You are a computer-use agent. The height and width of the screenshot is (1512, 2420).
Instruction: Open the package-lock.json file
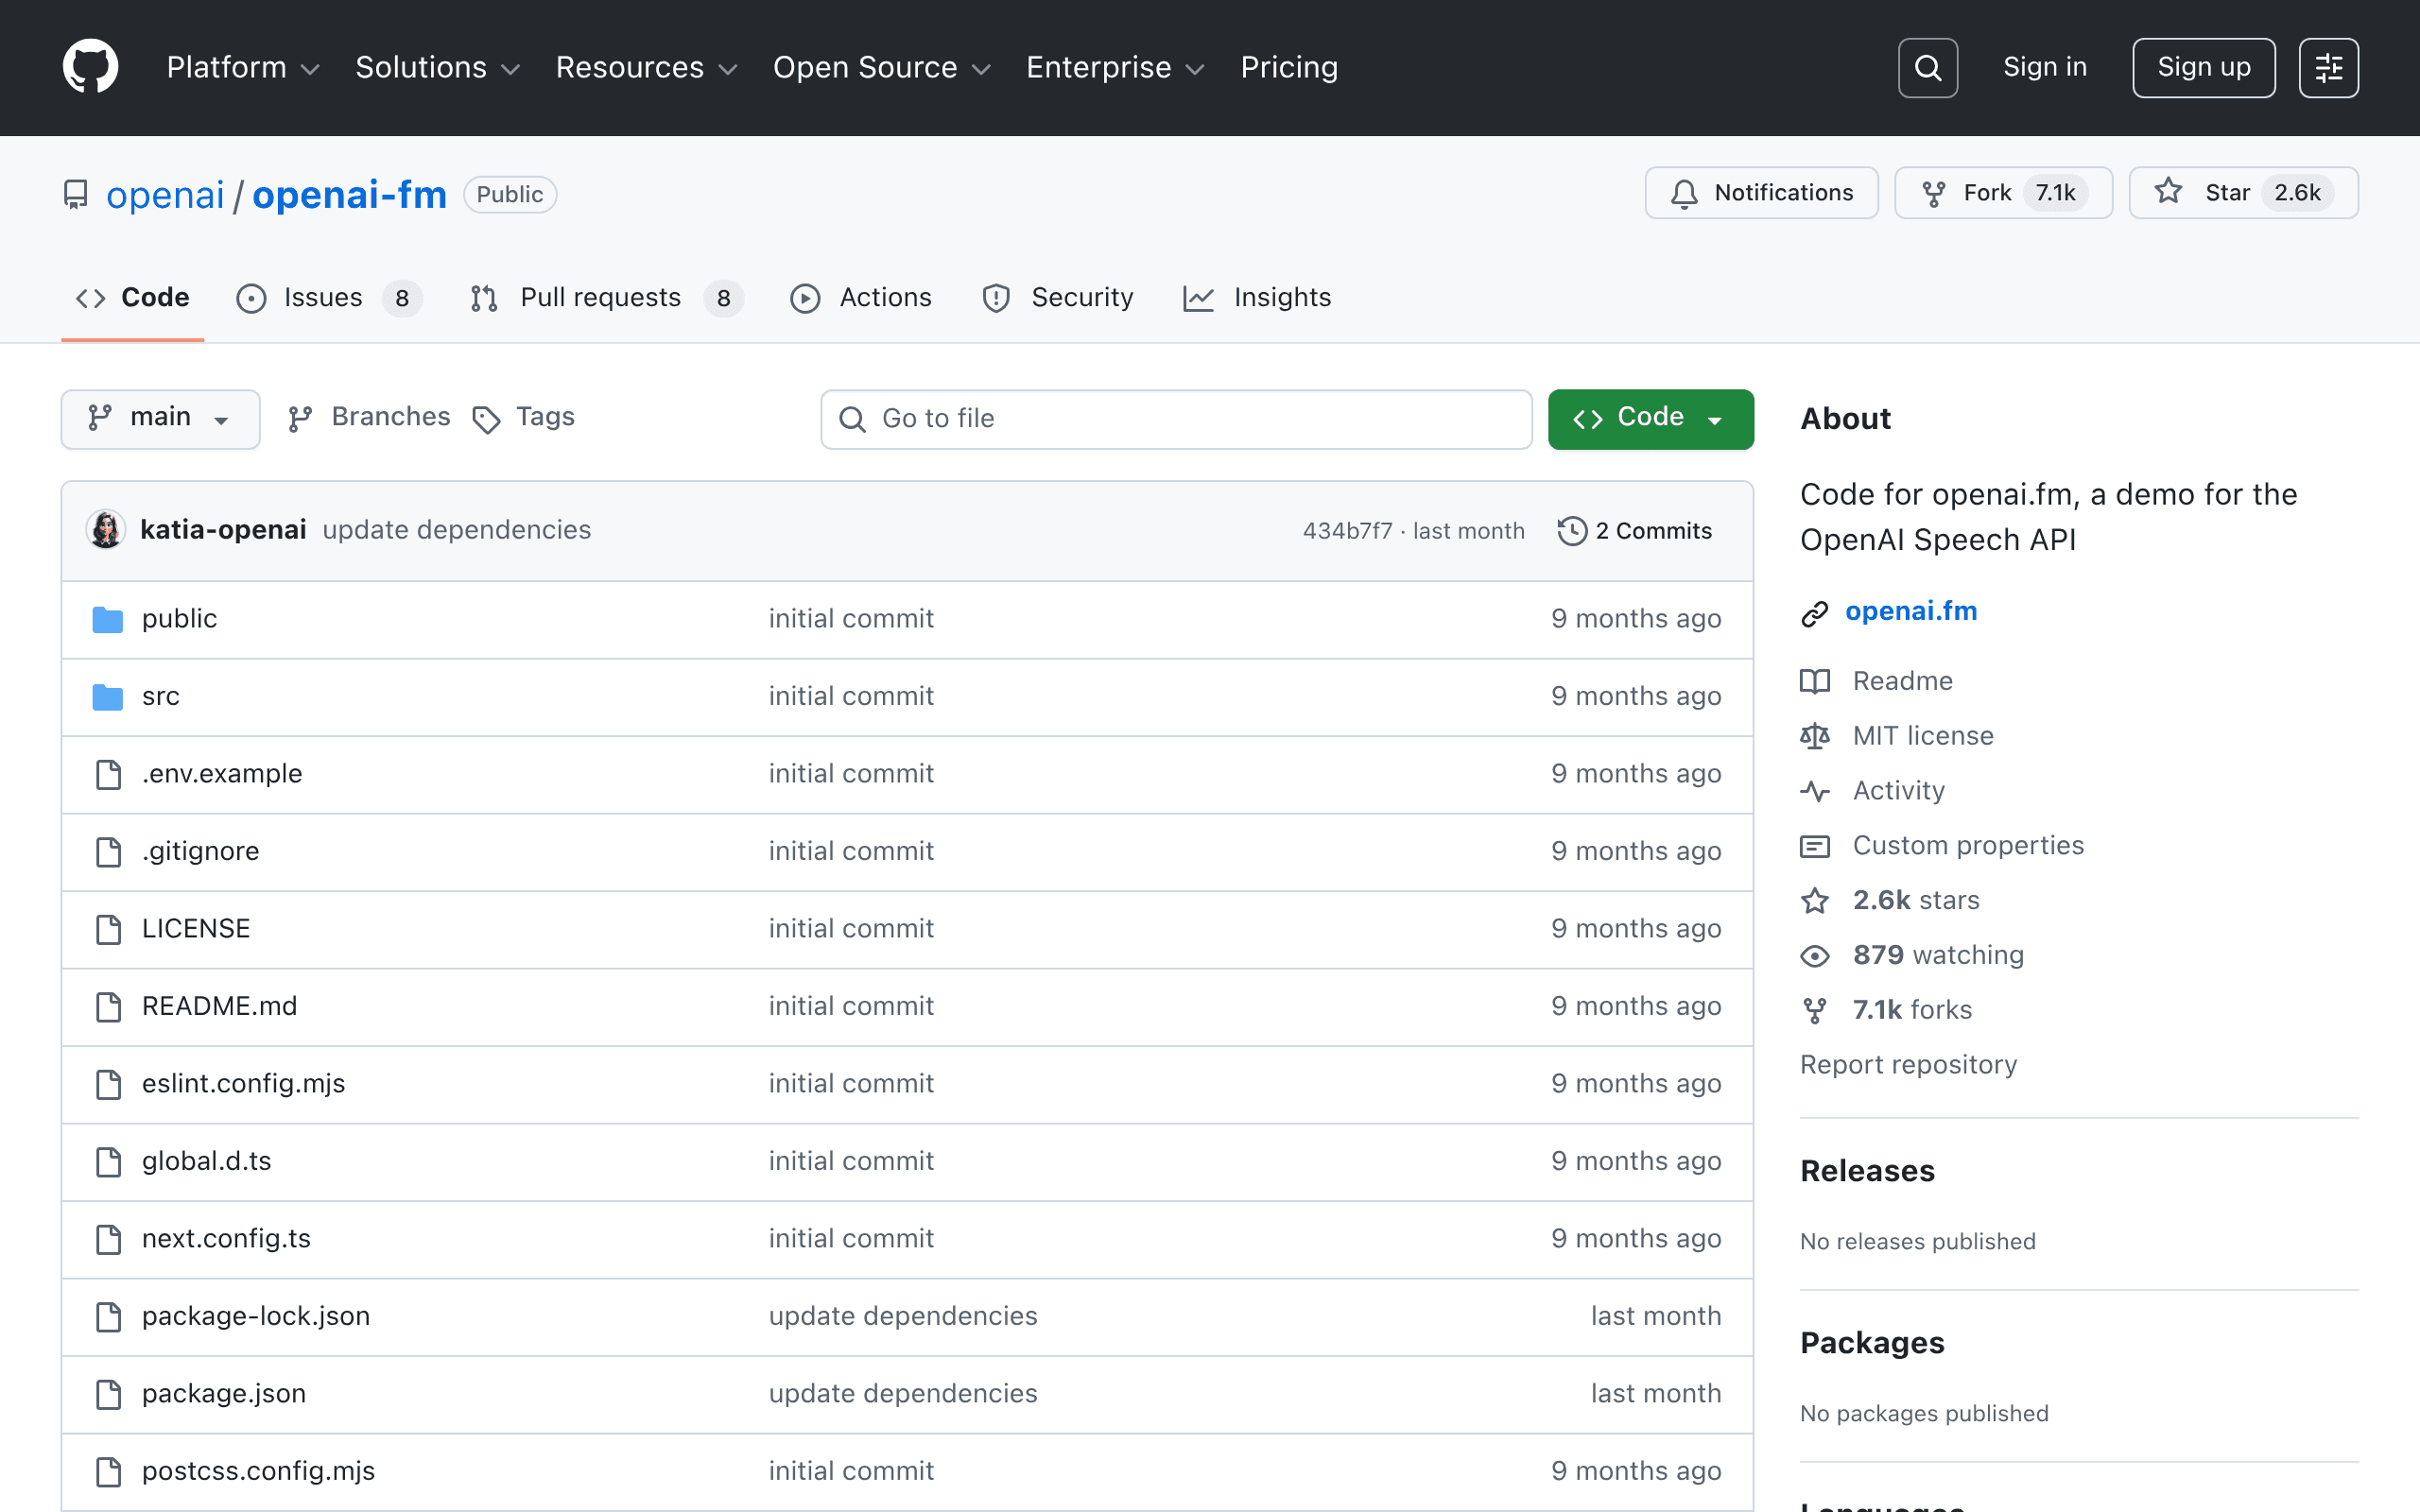(256, 1316)
